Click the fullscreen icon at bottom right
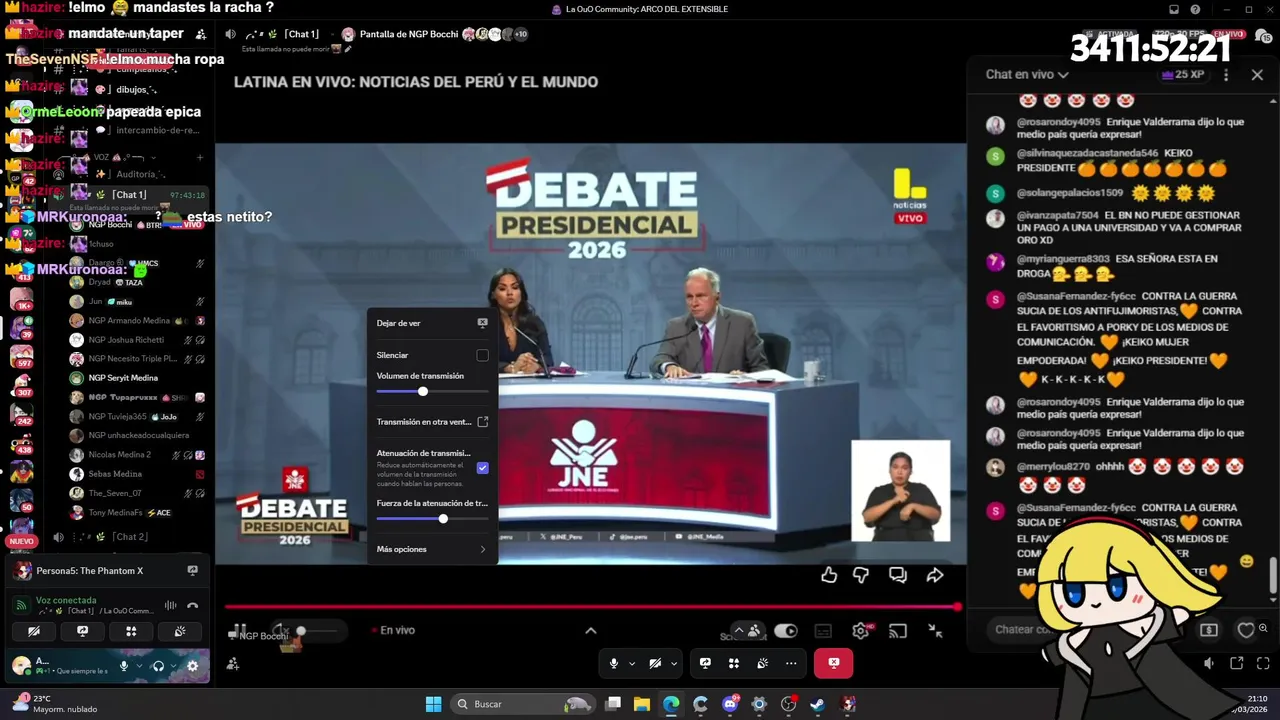Viewport: 1280px width, 720px height. pos(1263,663)
